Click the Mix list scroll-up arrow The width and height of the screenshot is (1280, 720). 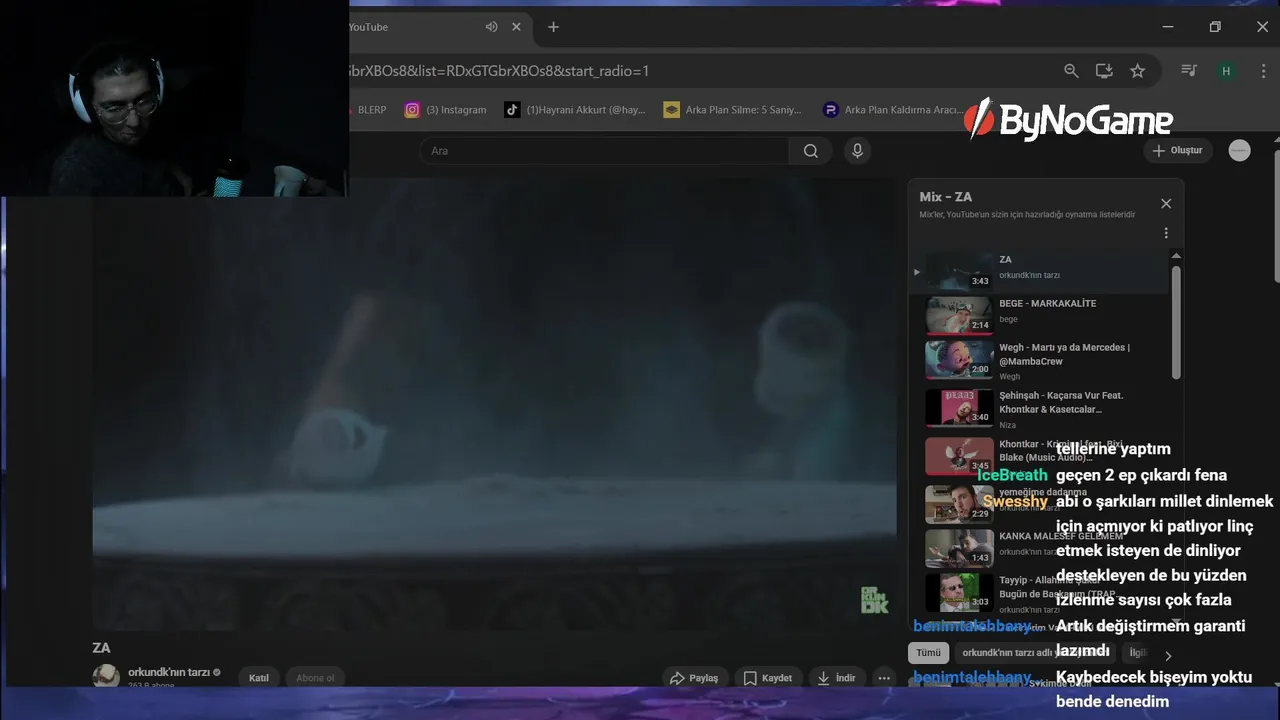click(1176, 256)
